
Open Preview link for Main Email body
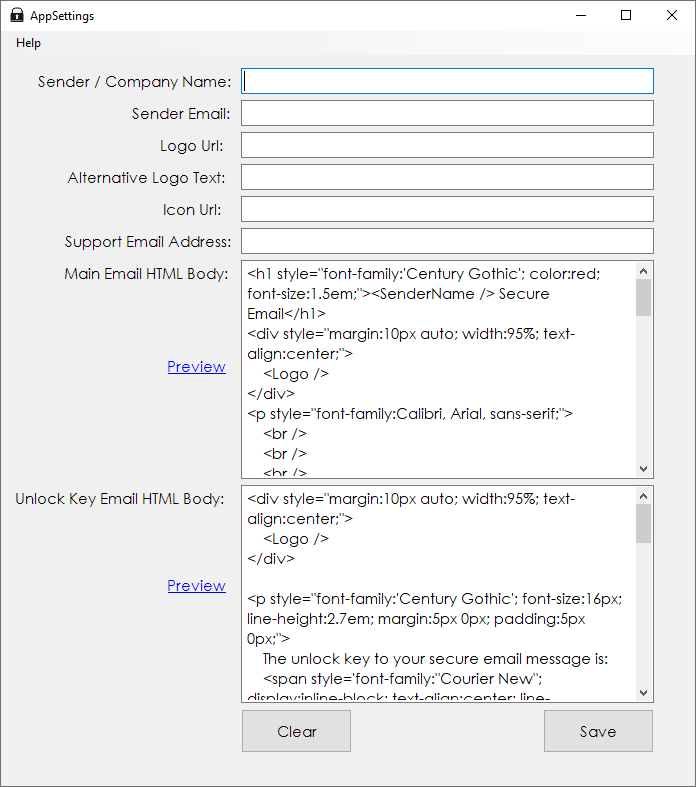[x=196, y=367]
